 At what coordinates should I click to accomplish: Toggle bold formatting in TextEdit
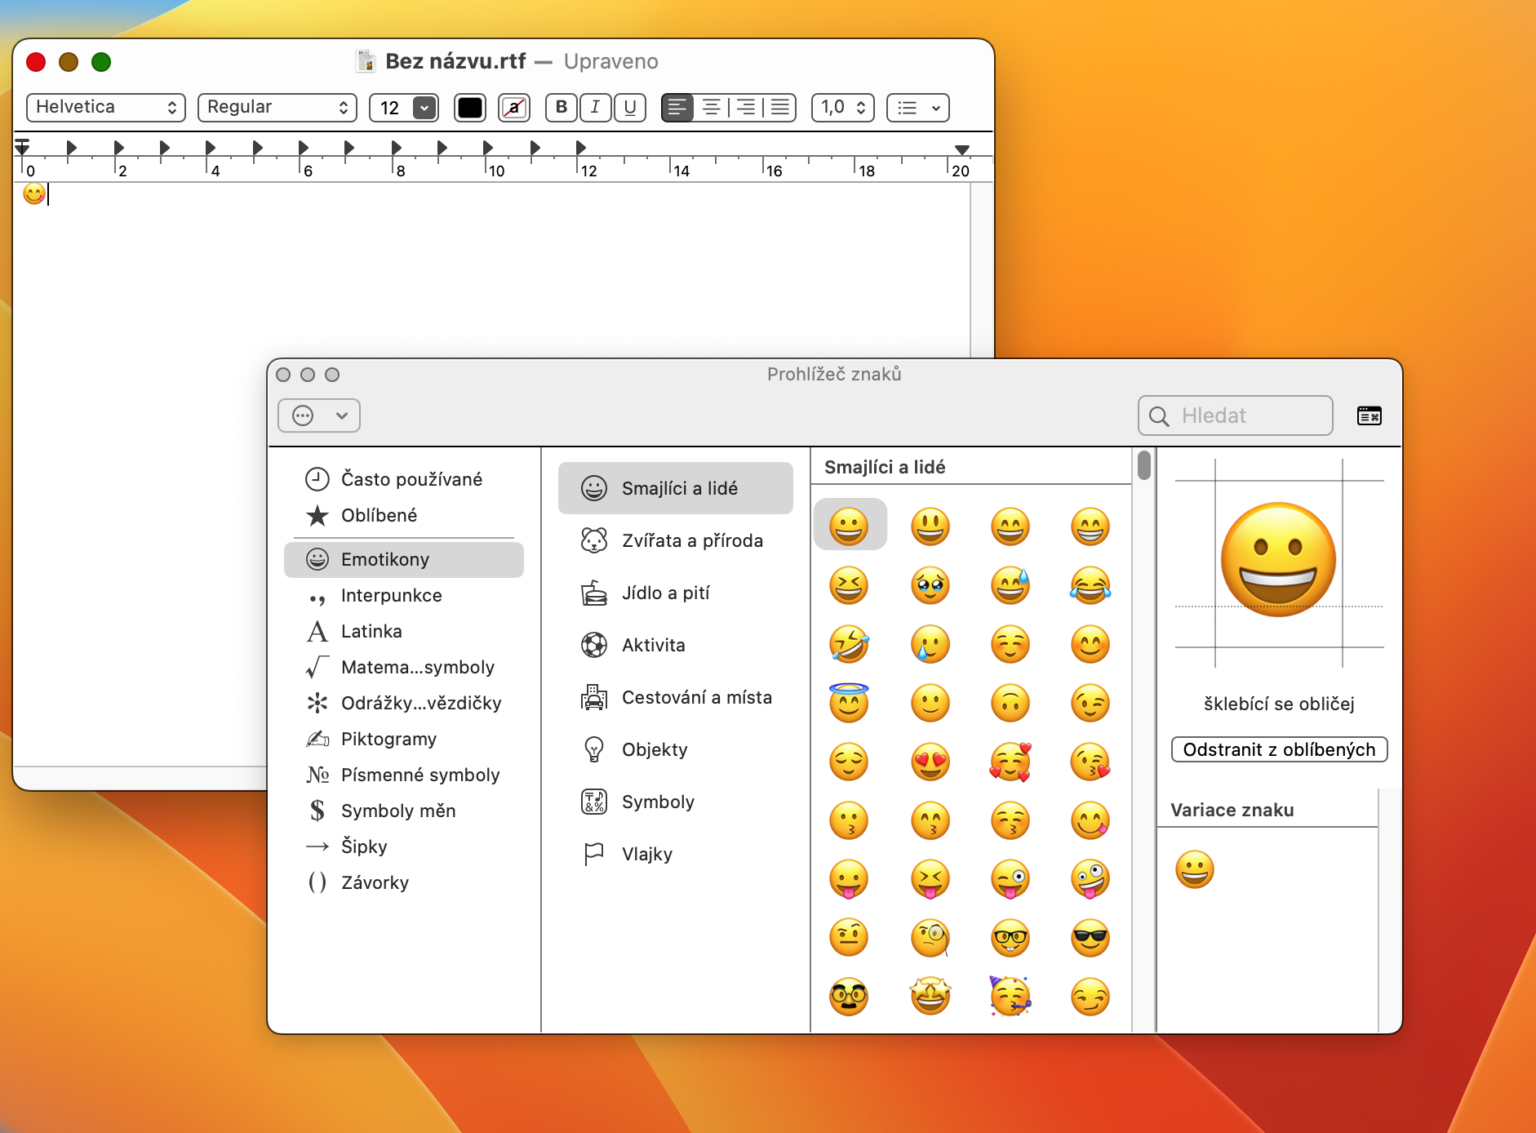coord(561,107)
